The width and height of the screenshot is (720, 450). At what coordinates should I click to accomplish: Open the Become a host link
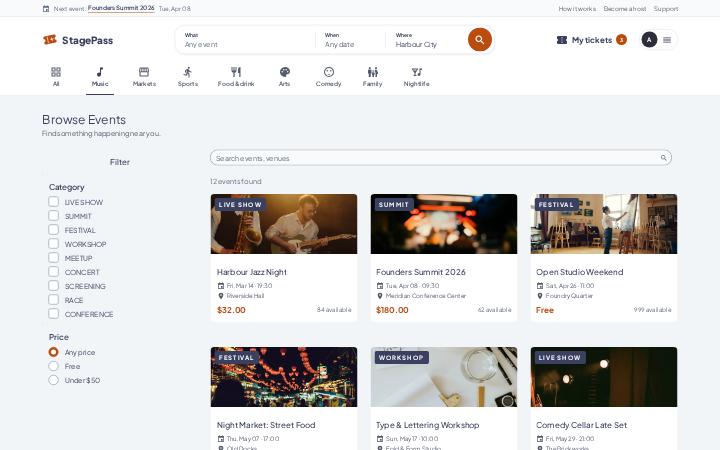pyautogui.click(x=625, y=9)
